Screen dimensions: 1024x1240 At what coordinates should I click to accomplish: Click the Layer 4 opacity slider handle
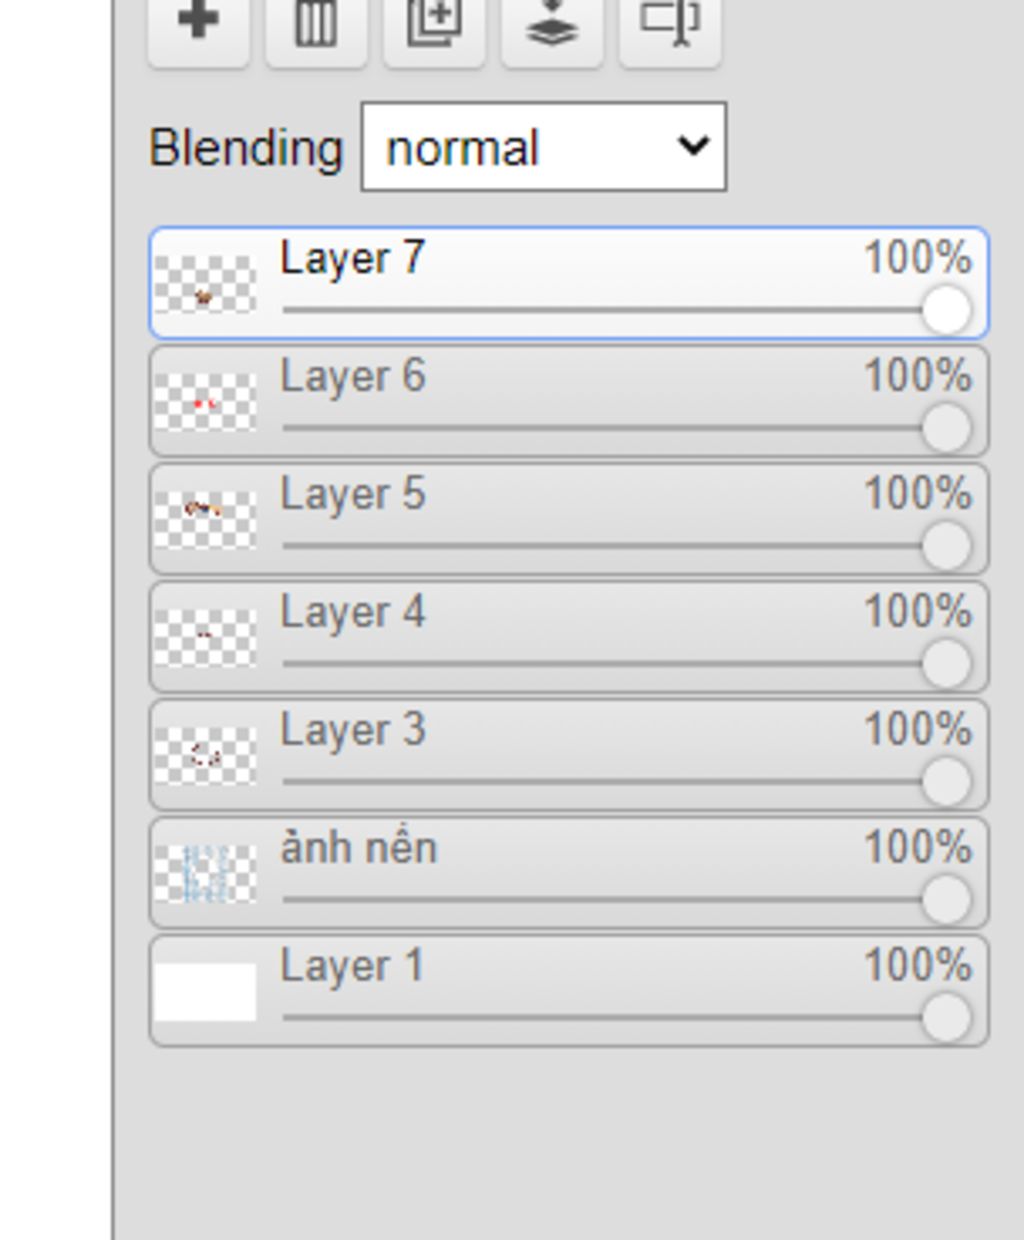[x=946, y=663]
